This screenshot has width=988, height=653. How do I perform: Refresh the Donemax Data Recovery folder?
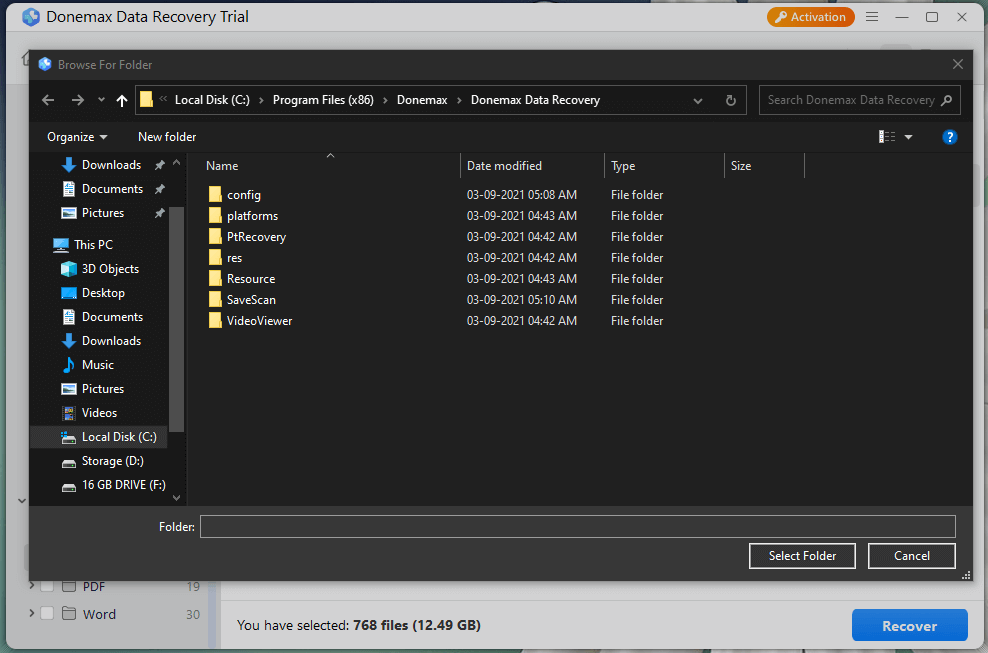730,100
